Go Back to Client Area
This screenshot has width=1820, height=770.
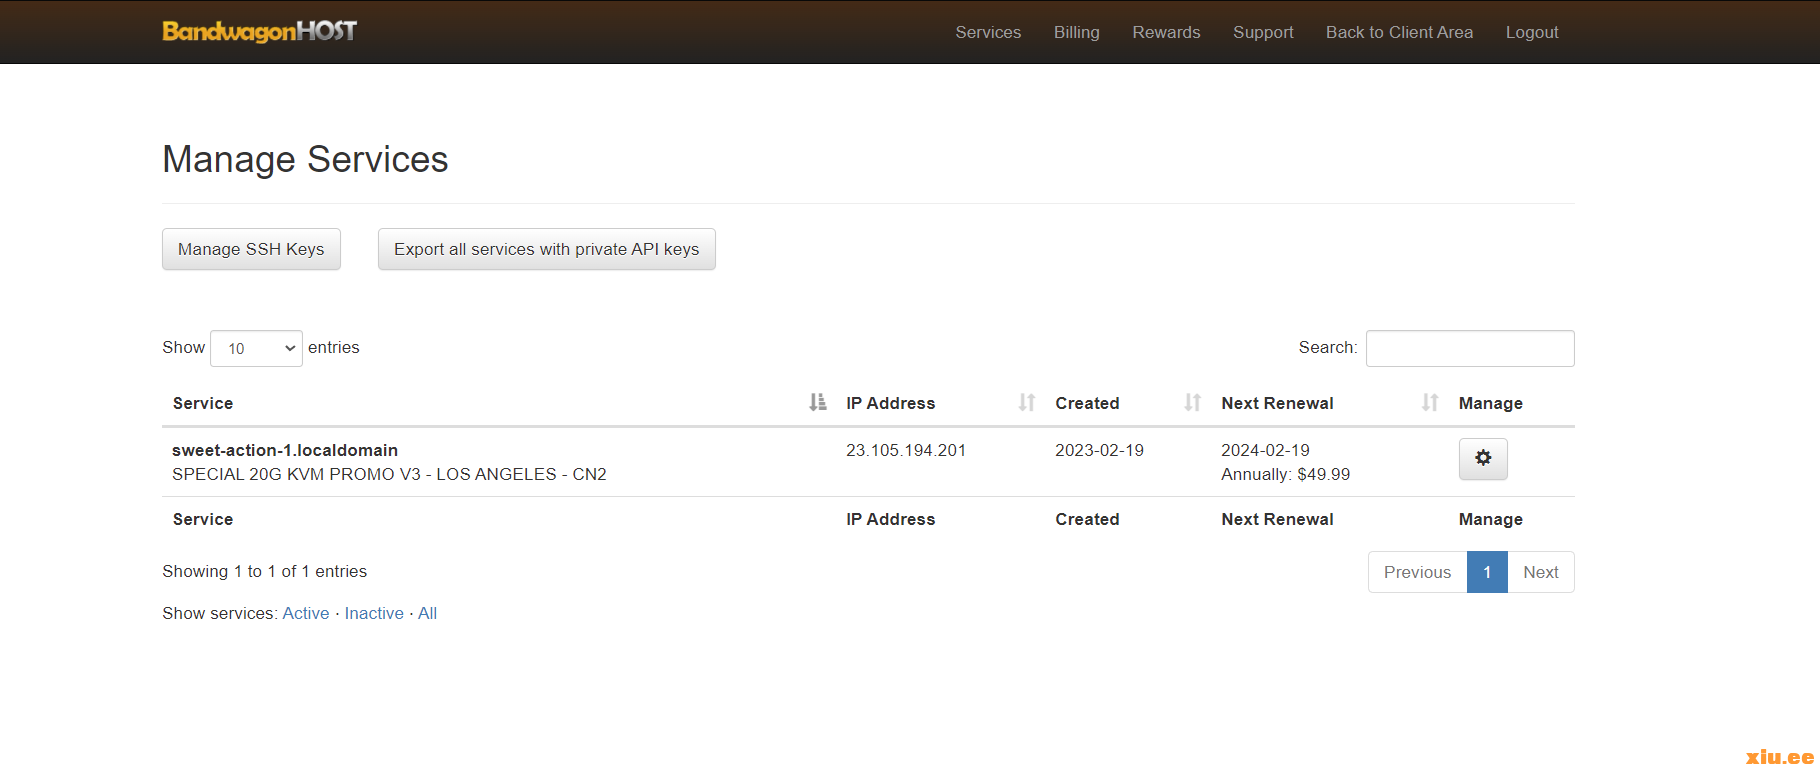(x=1399, y=32)
